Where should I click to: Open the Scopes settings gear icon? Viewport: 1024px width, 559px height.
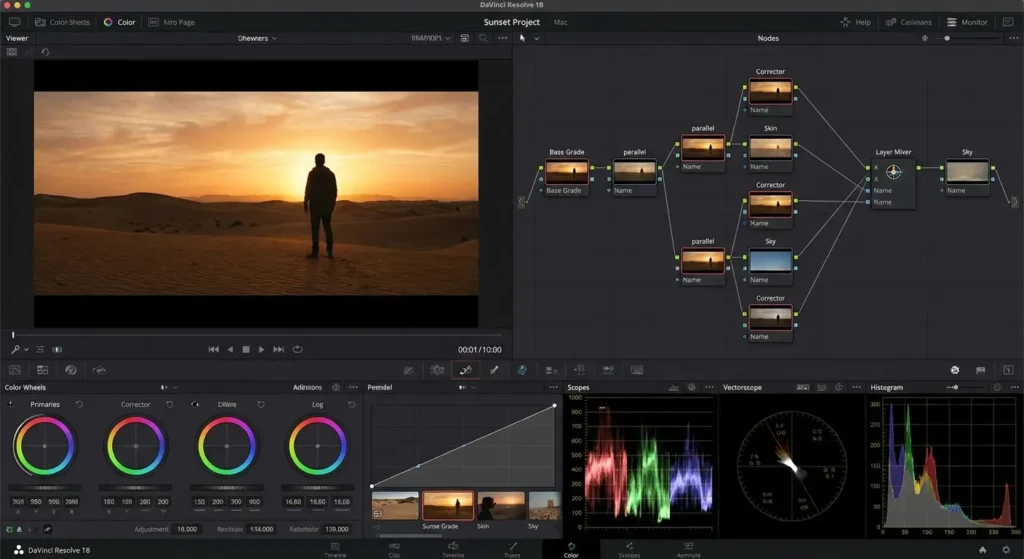692,387
